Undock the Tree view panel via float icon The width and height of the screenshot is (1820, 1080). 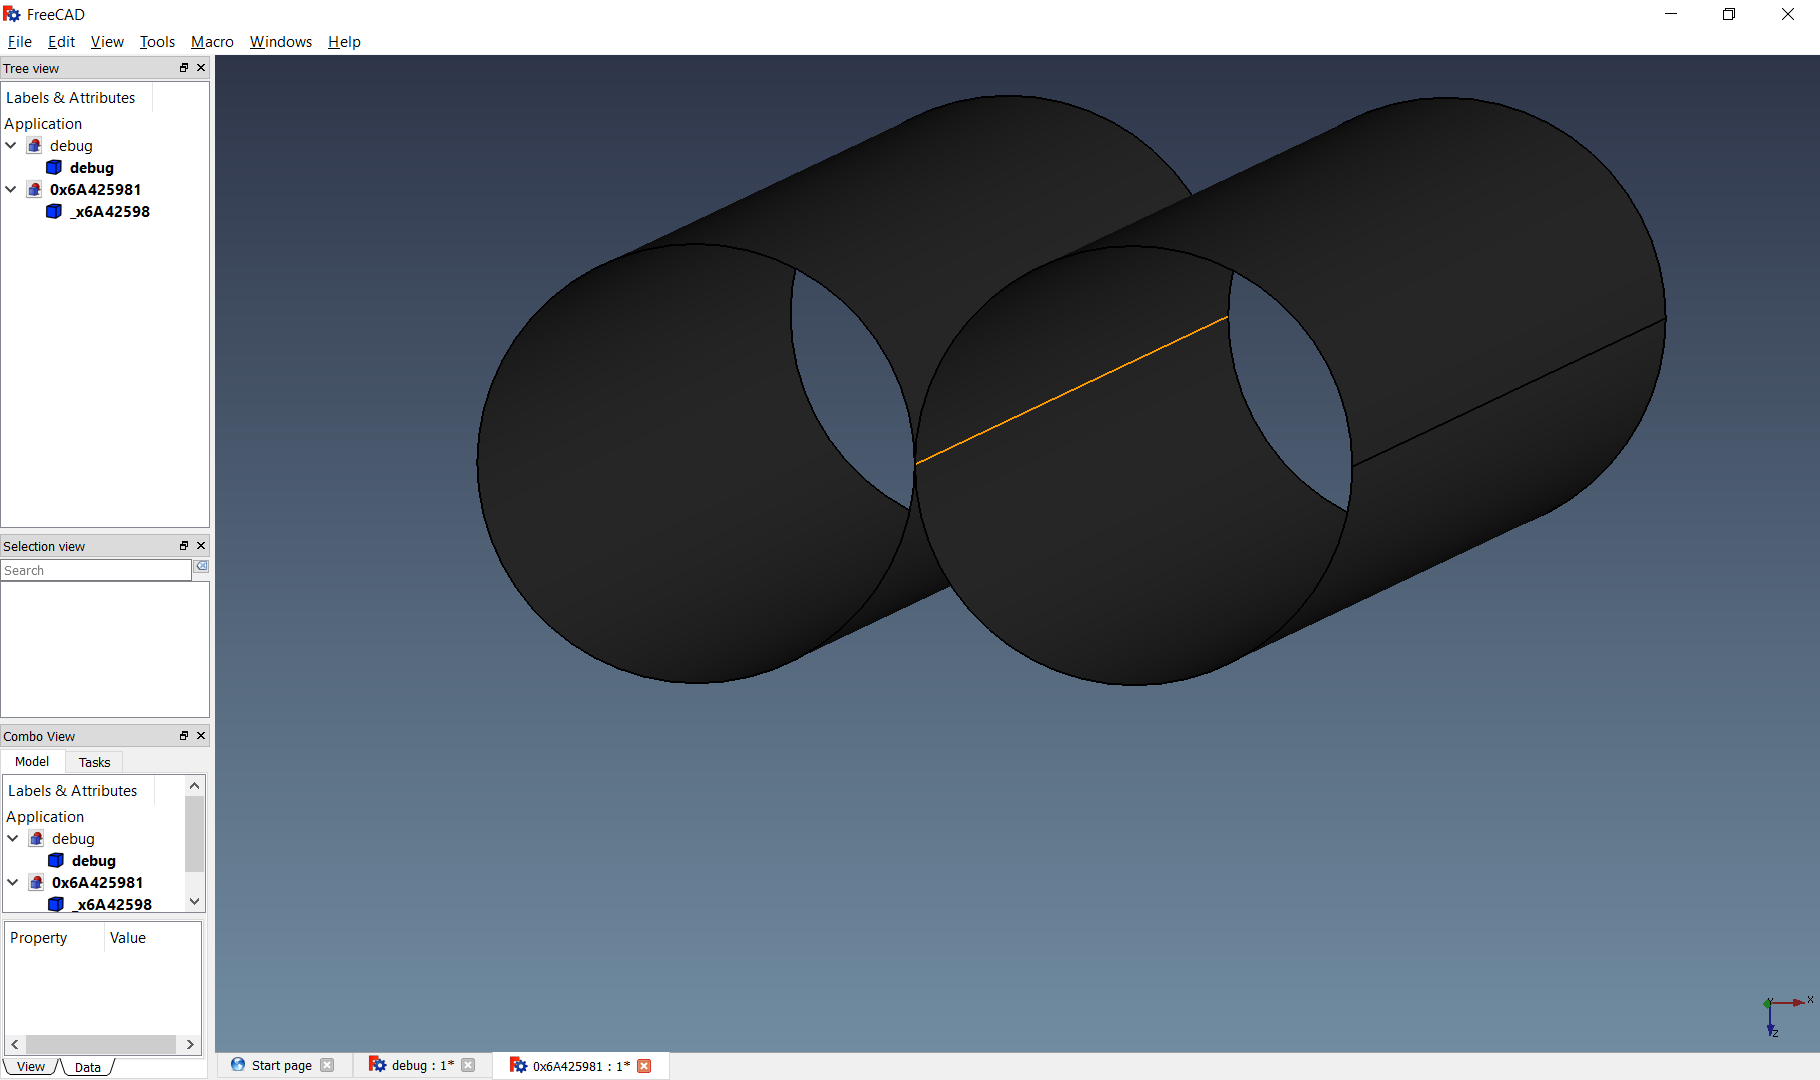[x=183, y=67]
